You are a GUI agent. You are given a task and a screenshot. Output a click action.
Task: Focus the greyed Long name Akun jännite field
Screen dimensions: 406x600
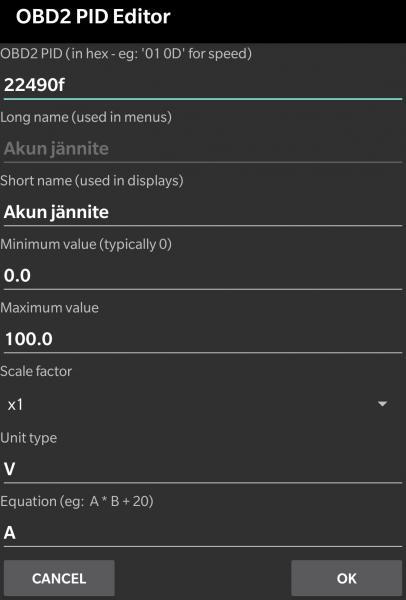click(203, 148)
